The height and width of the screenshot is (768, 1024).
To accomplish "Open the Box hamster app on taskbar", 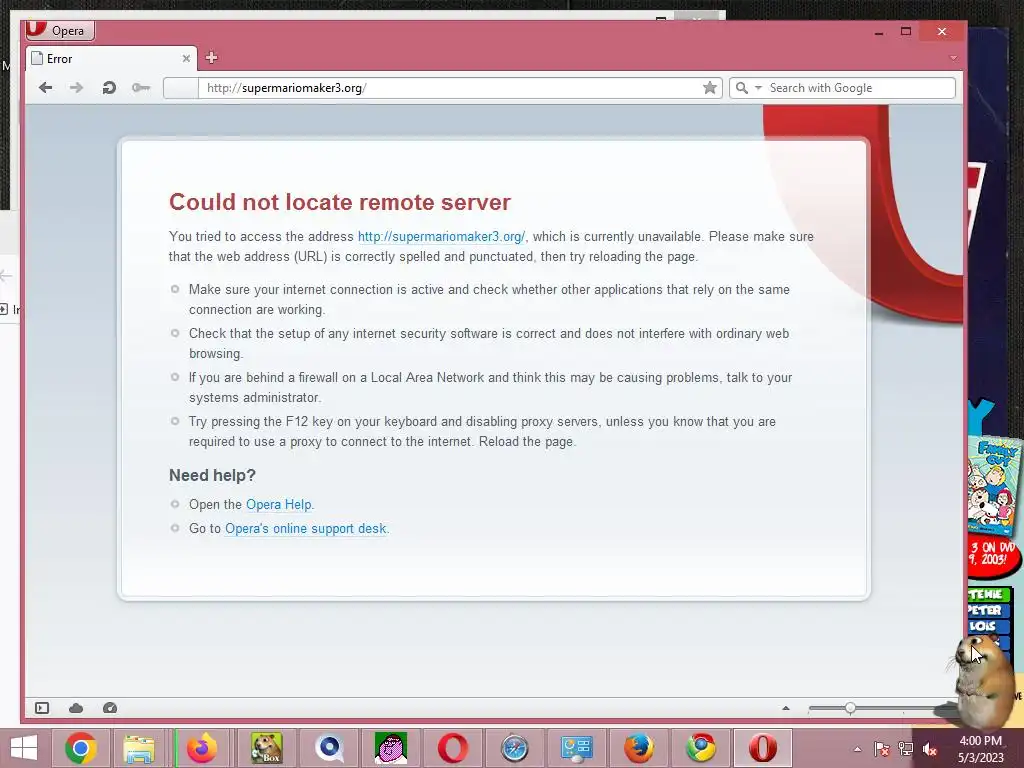I will 266,748.
